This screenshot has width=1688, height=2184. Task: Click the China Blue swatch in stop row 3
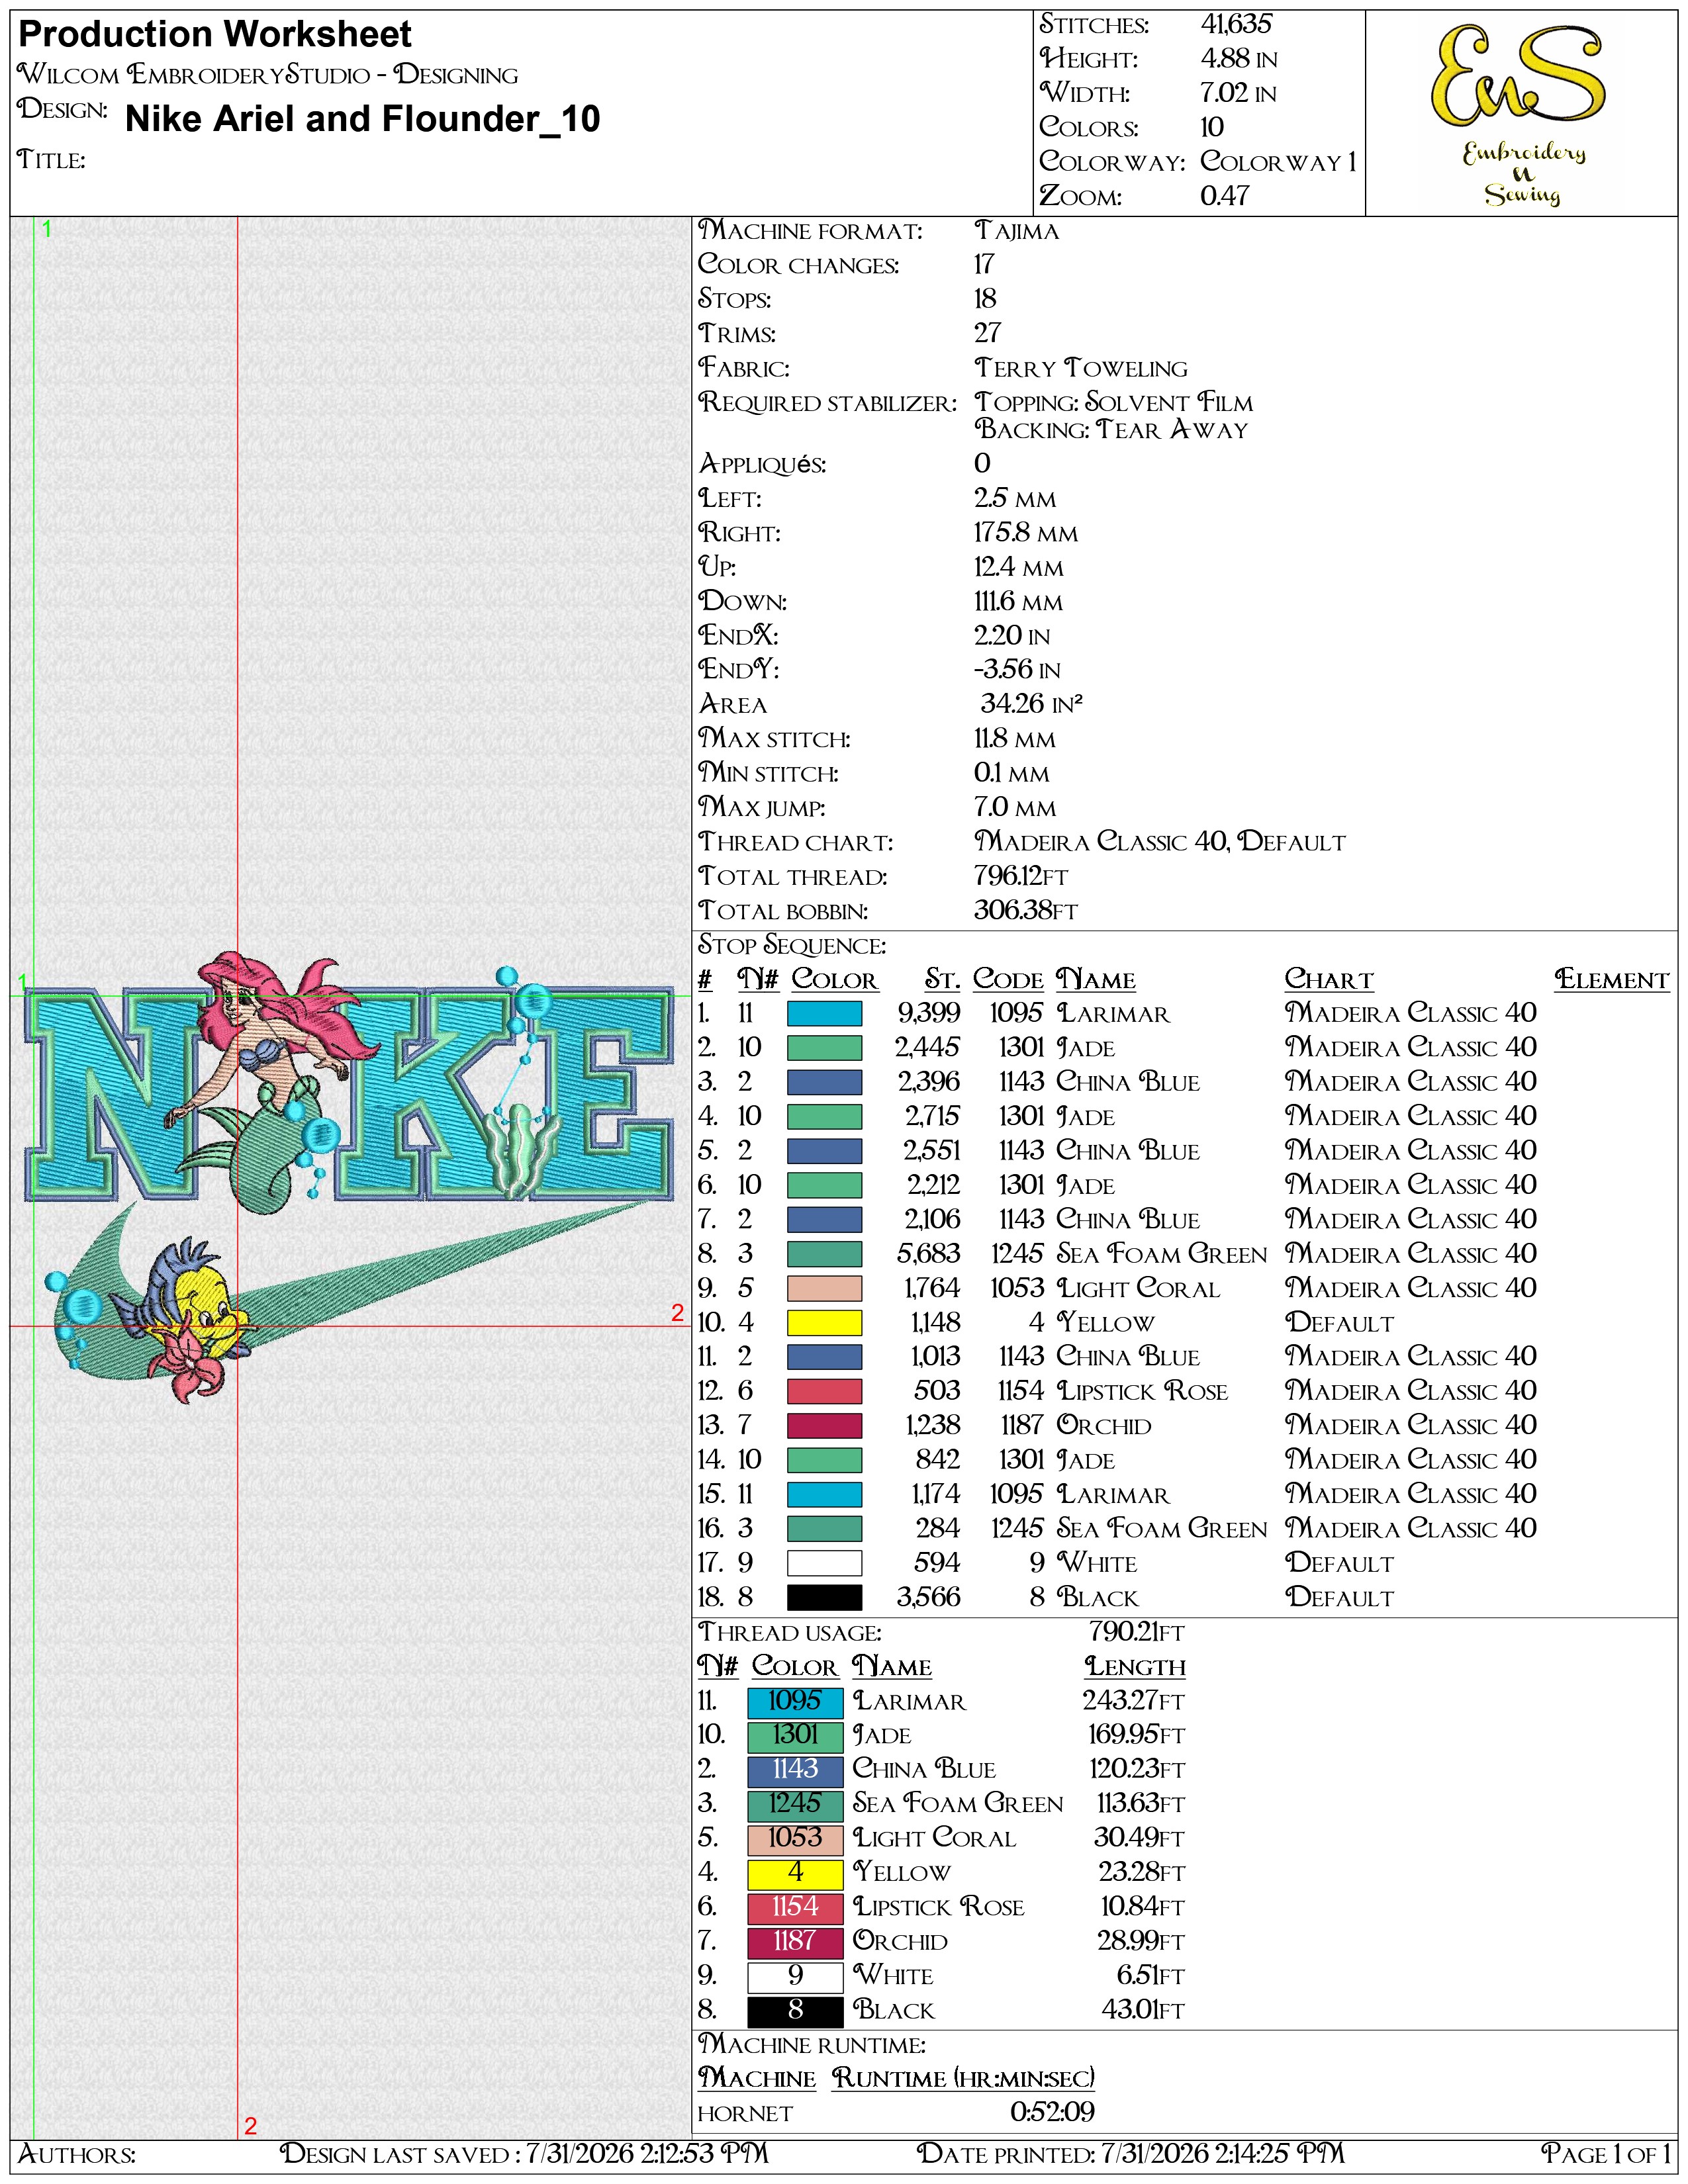(824, 1082)
